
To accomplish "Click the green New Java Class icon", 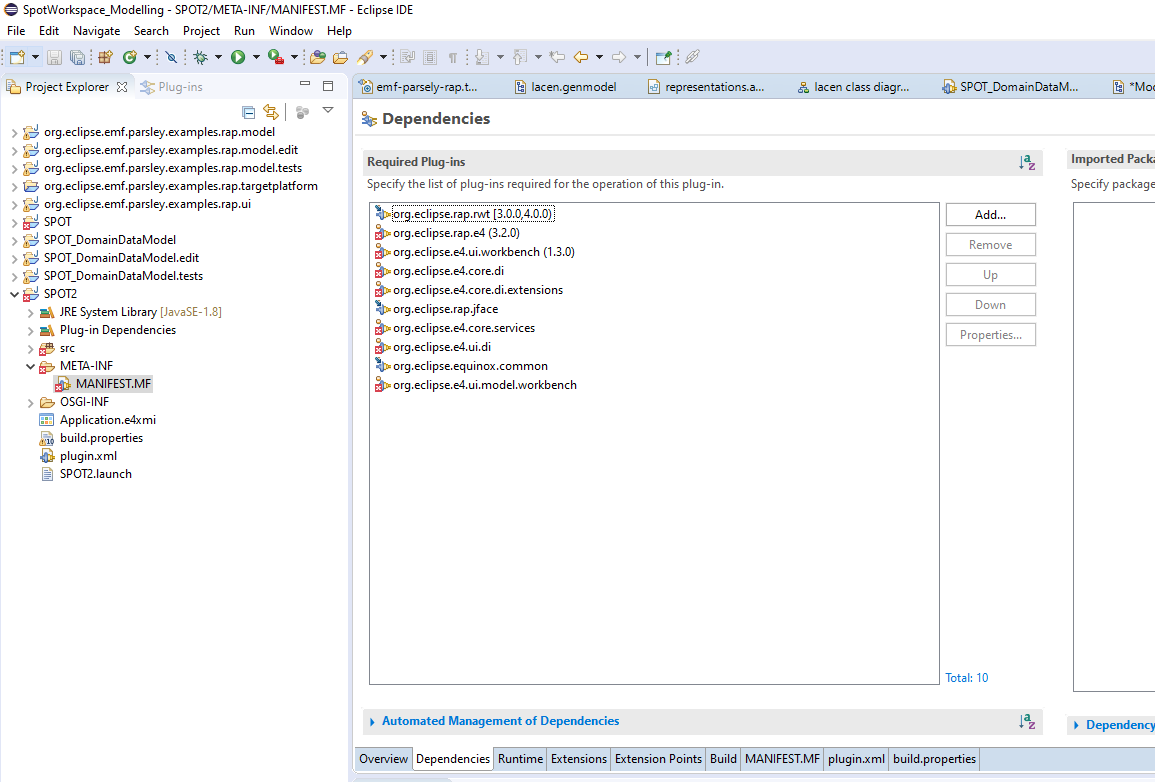I will [x=130, y=57].
